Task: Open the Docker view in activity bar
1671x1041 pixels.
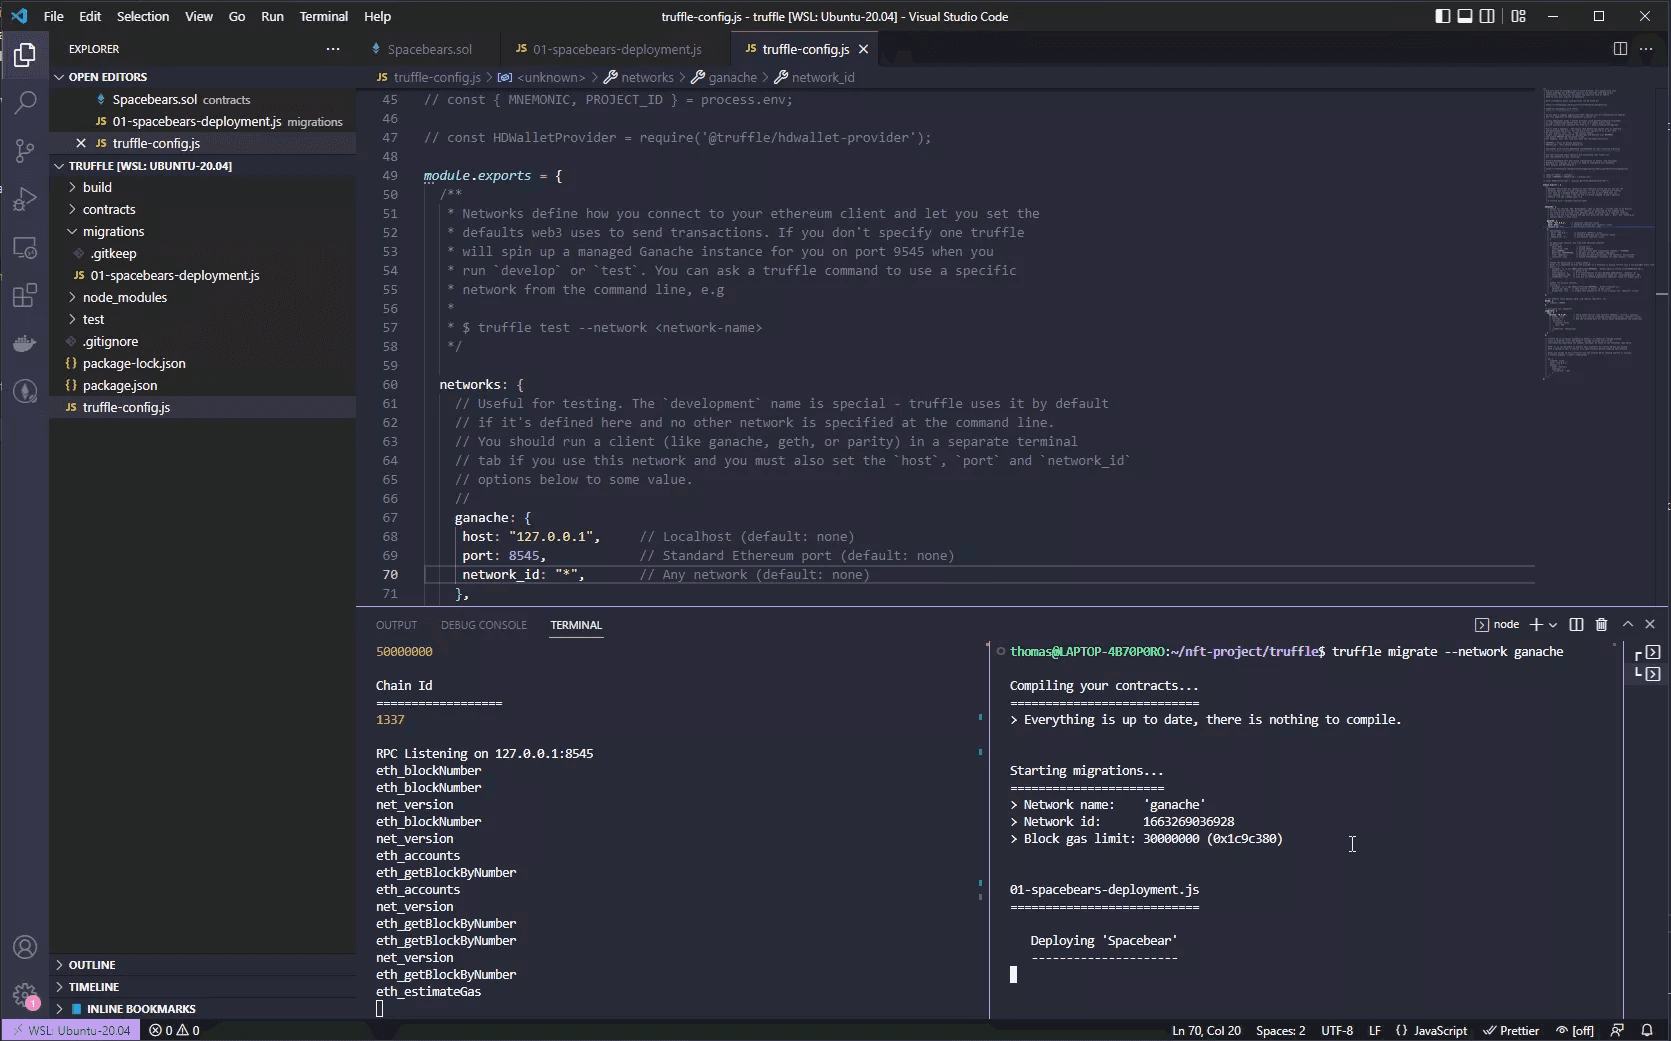Action: click(25, 343)
